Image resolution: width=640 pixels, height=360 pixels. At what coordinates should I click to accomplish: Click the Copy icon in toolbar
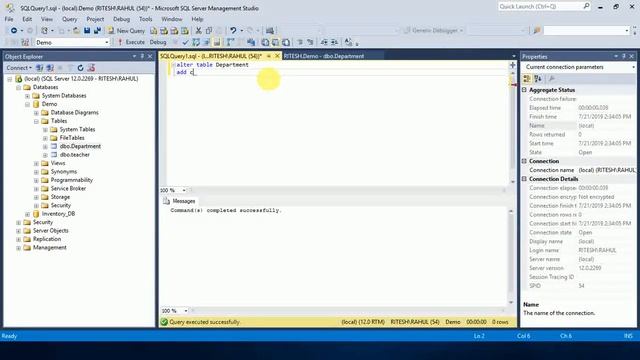(209, 31)
